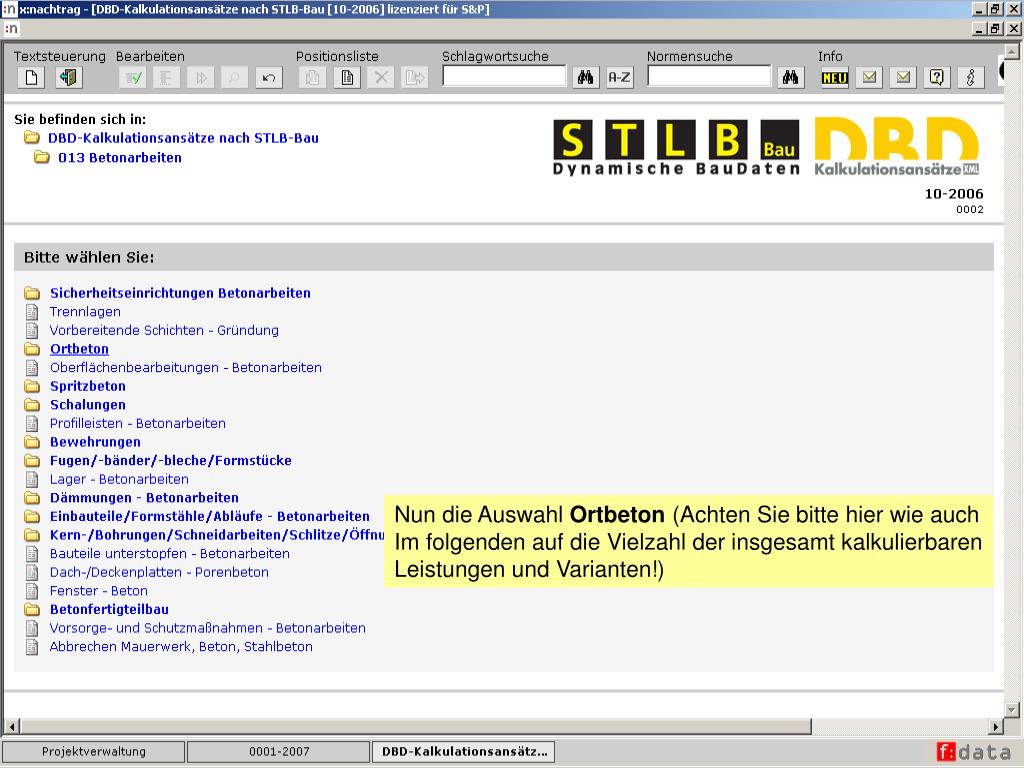The image size is (1024, 768).
Task: Open the Spritzbeton folder
Action: (x=88, y=387)
